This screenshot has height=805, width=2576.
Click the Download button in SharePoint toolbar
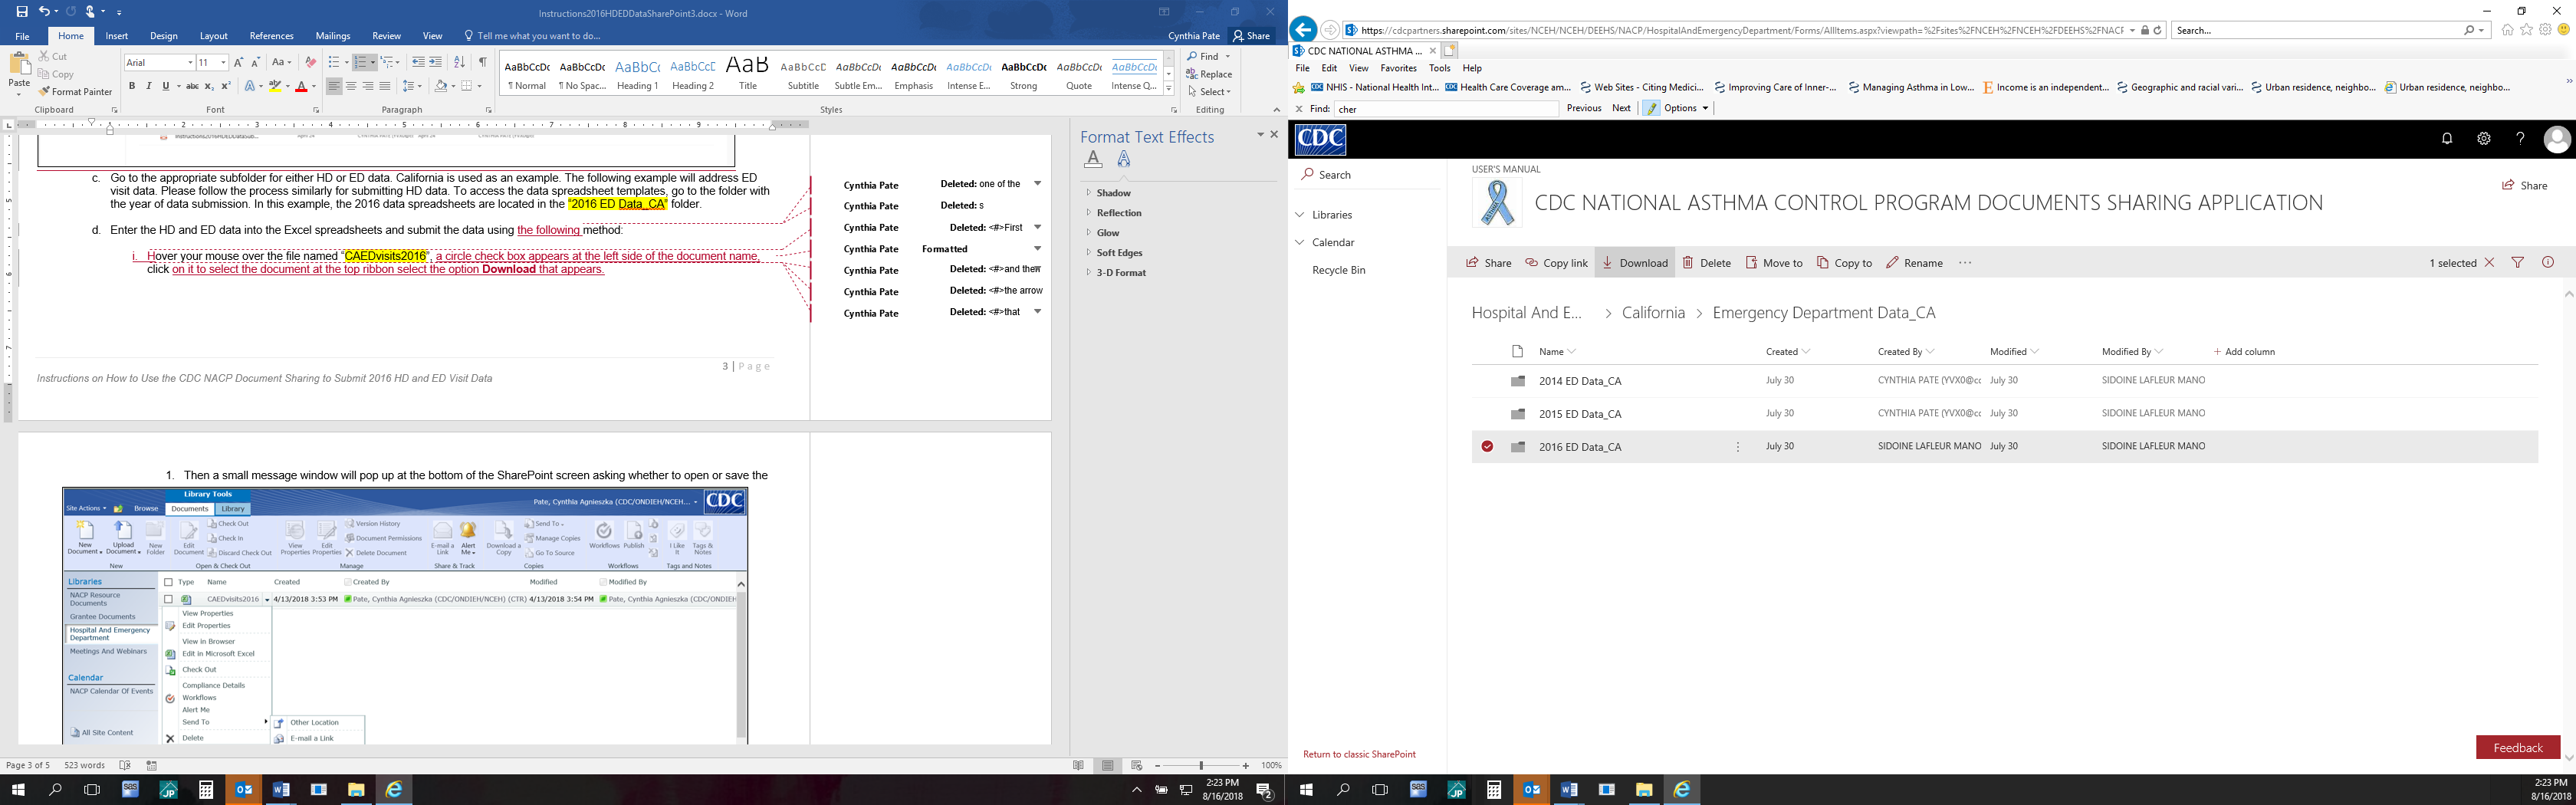point(1634,263)
